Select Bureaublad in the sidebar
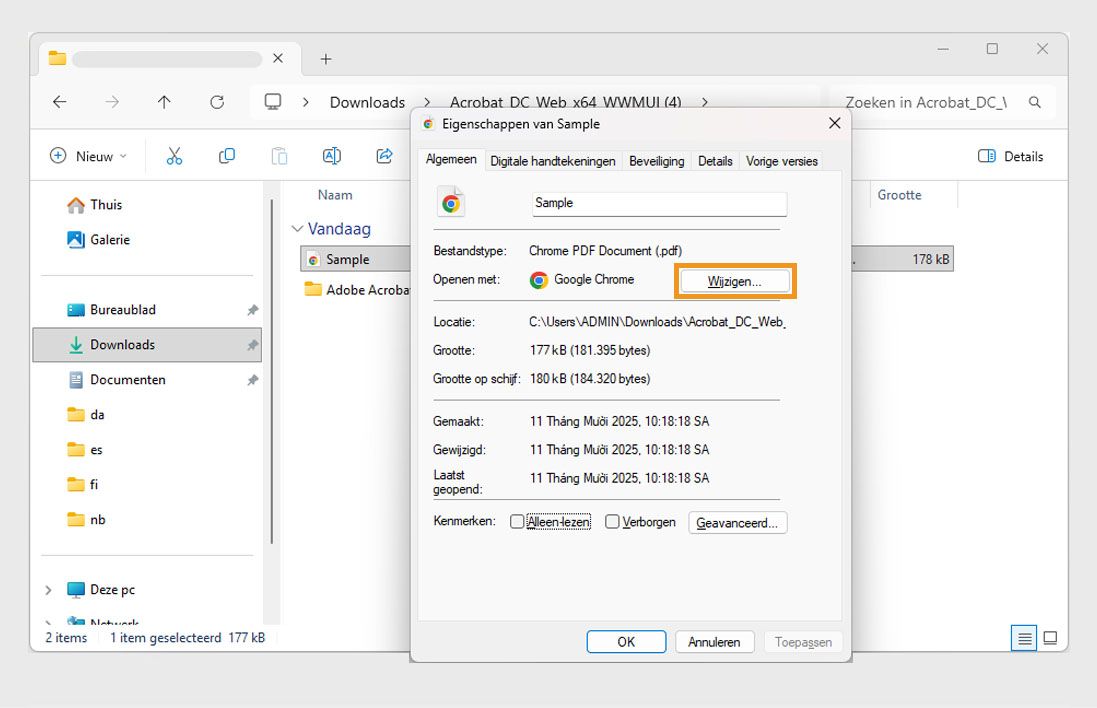The image size is (1097, 708). coord(122,310)
